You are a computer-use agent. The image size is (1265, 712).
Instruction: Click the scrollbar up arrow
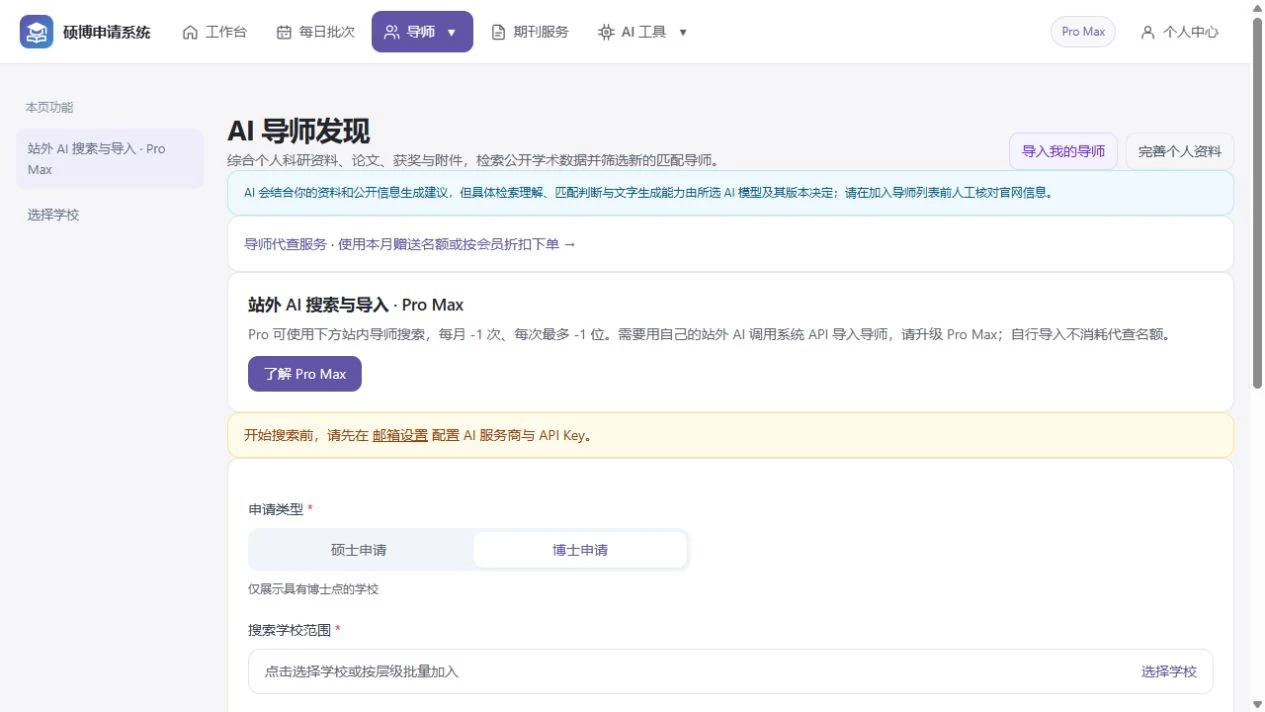[1257, 6]
